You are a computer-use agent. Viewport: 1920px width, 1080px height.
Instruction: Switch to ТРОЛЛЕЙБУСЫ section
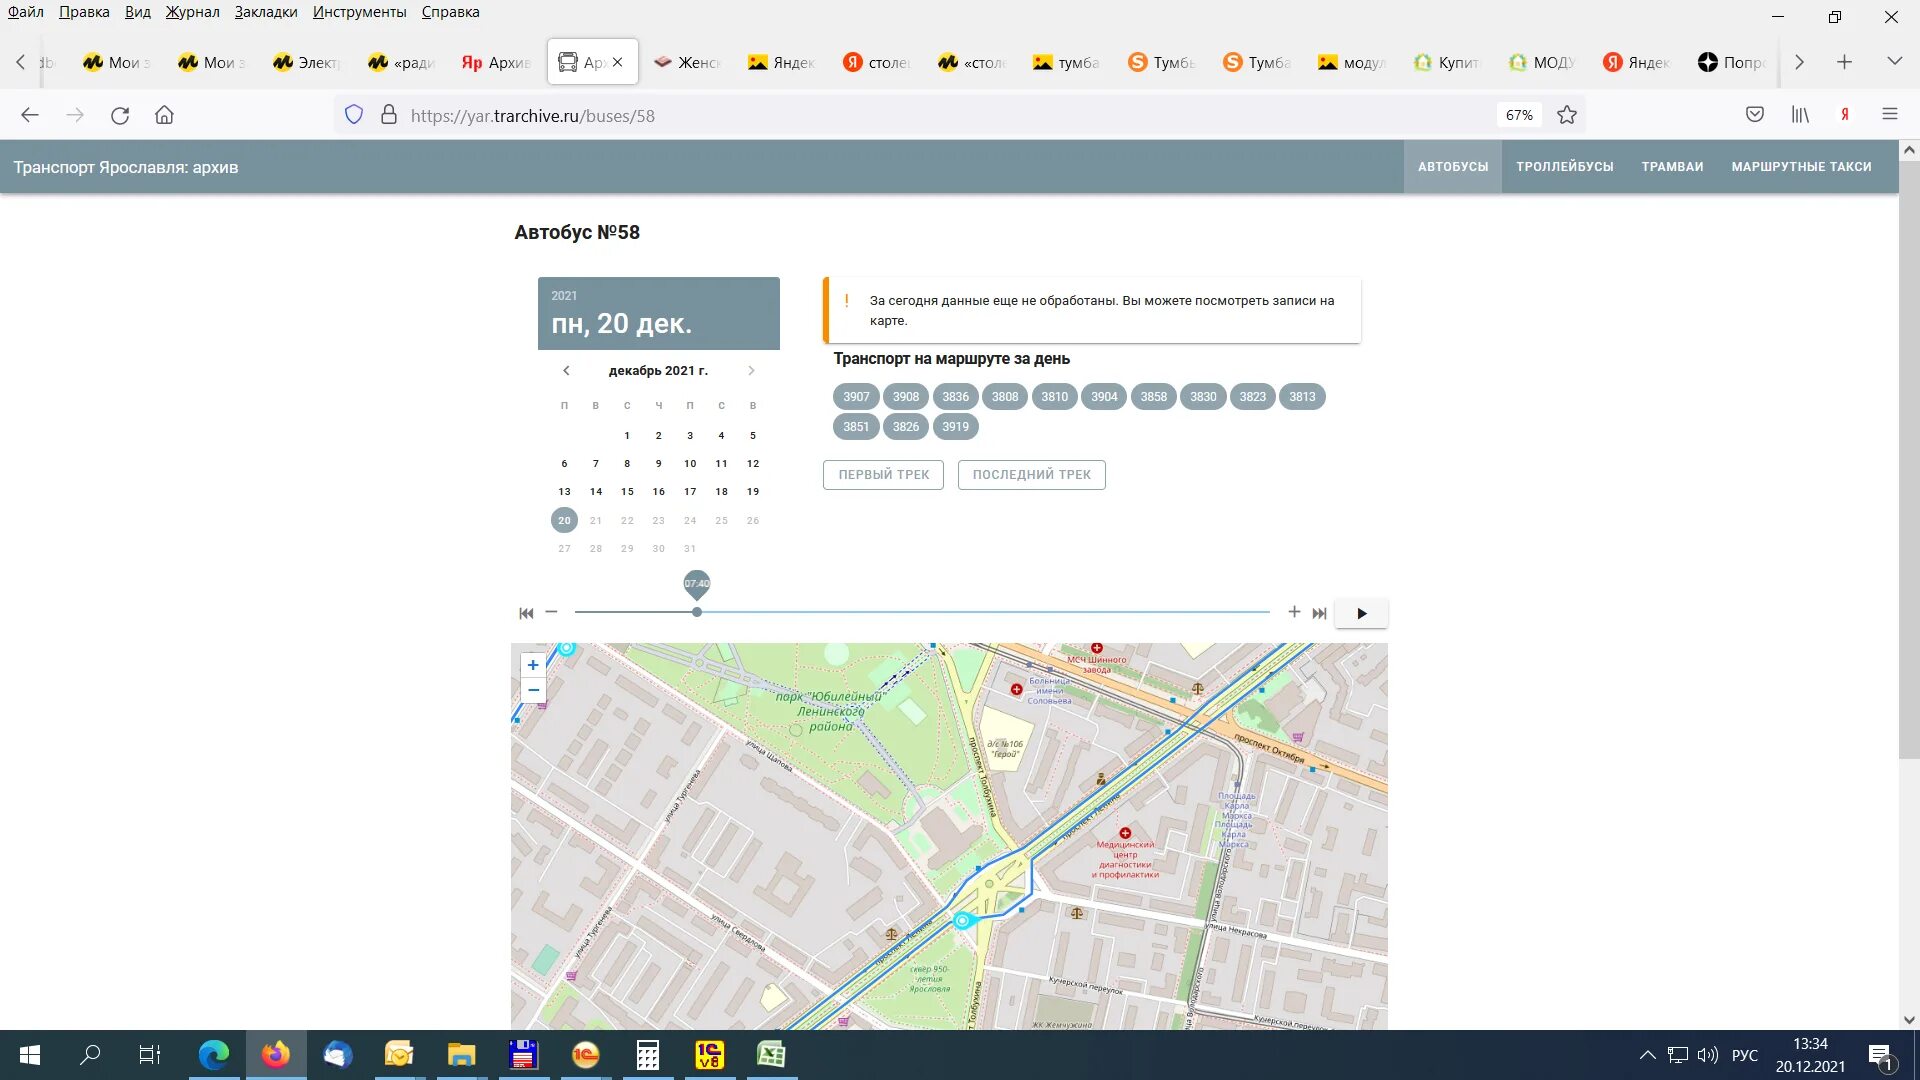[x=1564, y=167]
